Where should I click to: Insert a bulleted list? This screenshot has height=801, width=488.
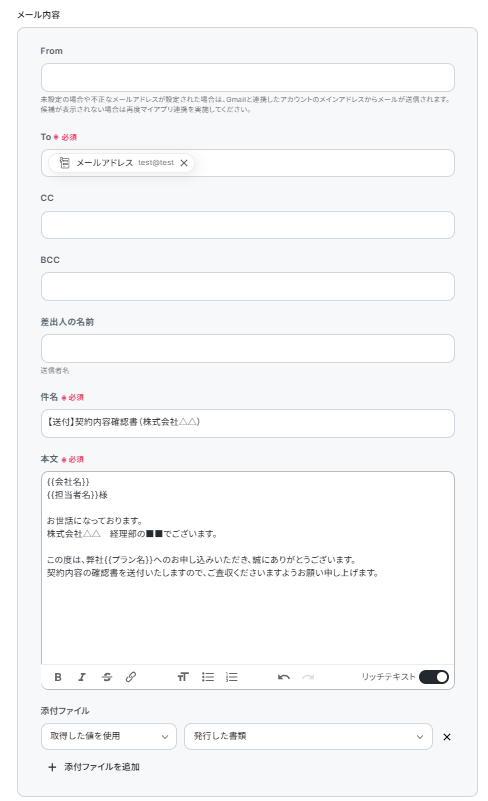[207, 677]
